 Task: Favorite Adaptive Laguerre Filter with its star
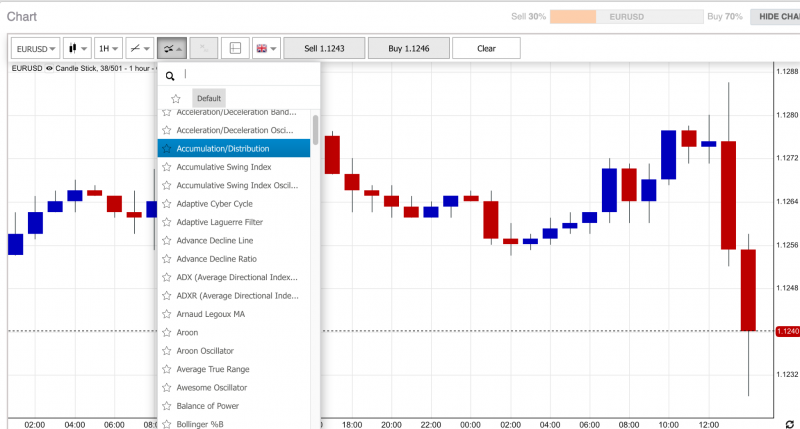pyautogui.click(x=166, y=222)
